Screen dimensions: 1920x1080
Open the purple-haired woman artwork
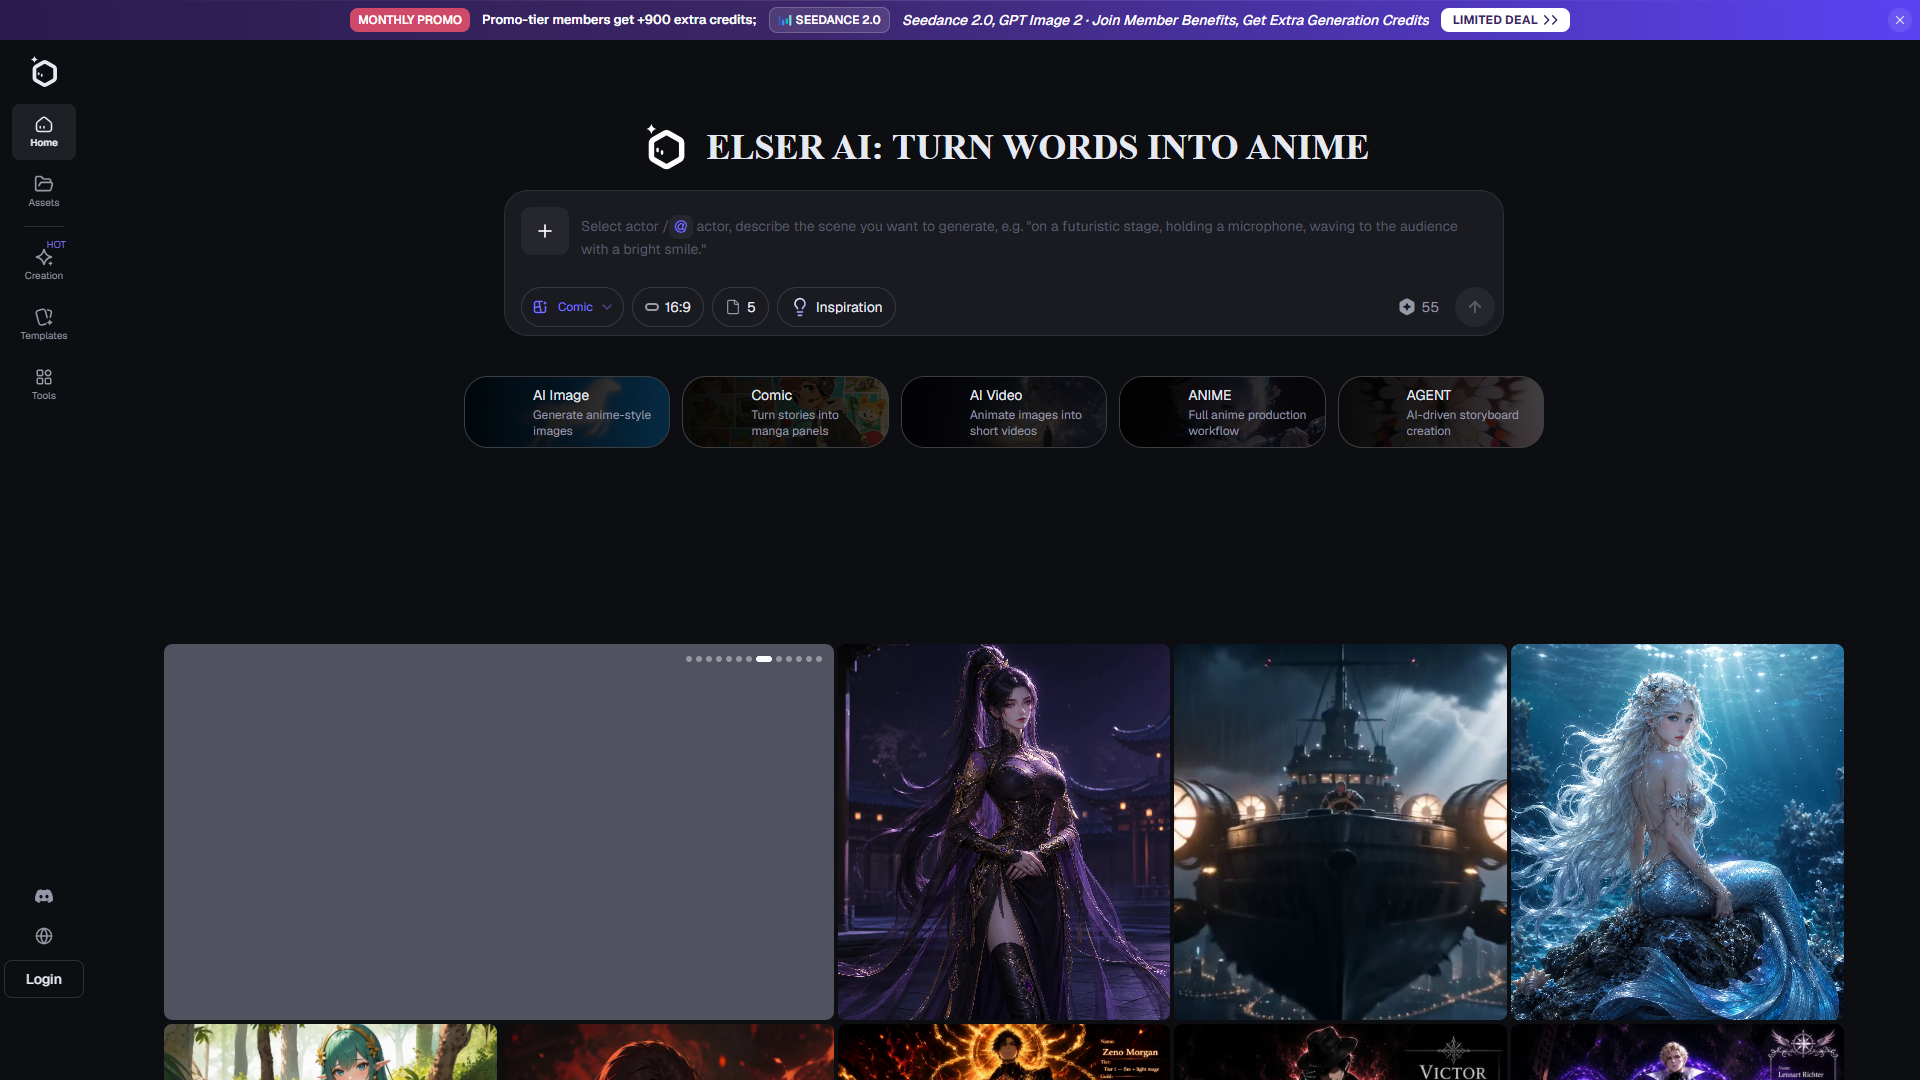1003,832
